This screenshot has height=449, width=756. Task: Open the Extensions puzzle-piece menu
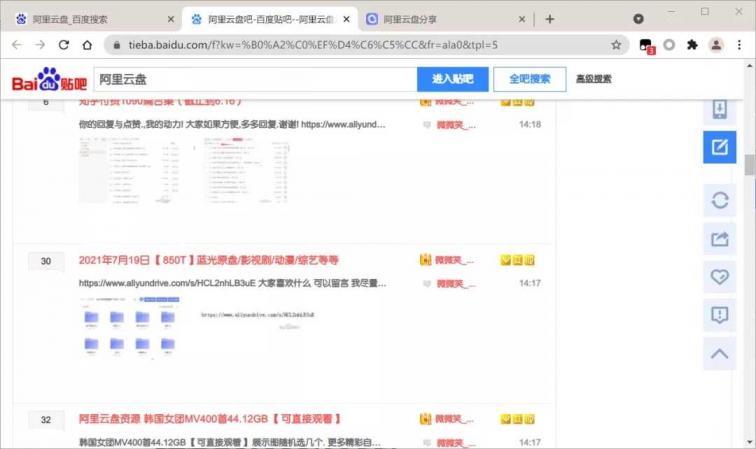(692, 45)
